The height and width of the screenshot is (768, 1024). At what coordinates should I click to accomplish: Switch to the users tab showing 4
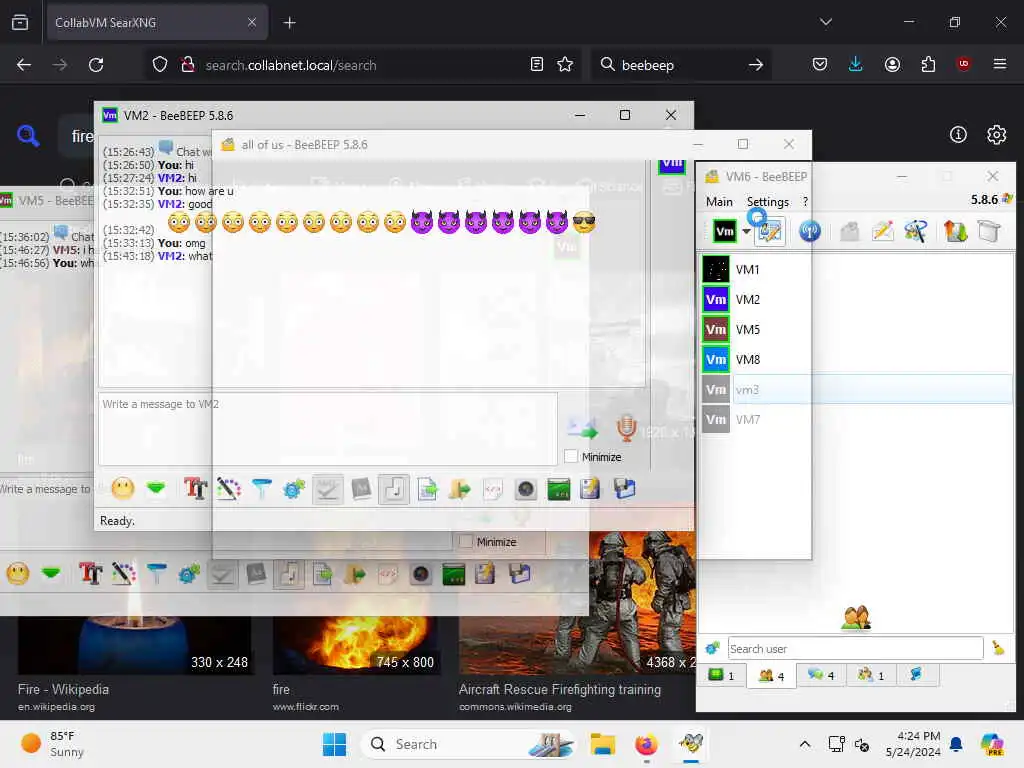tap(771, 675)
